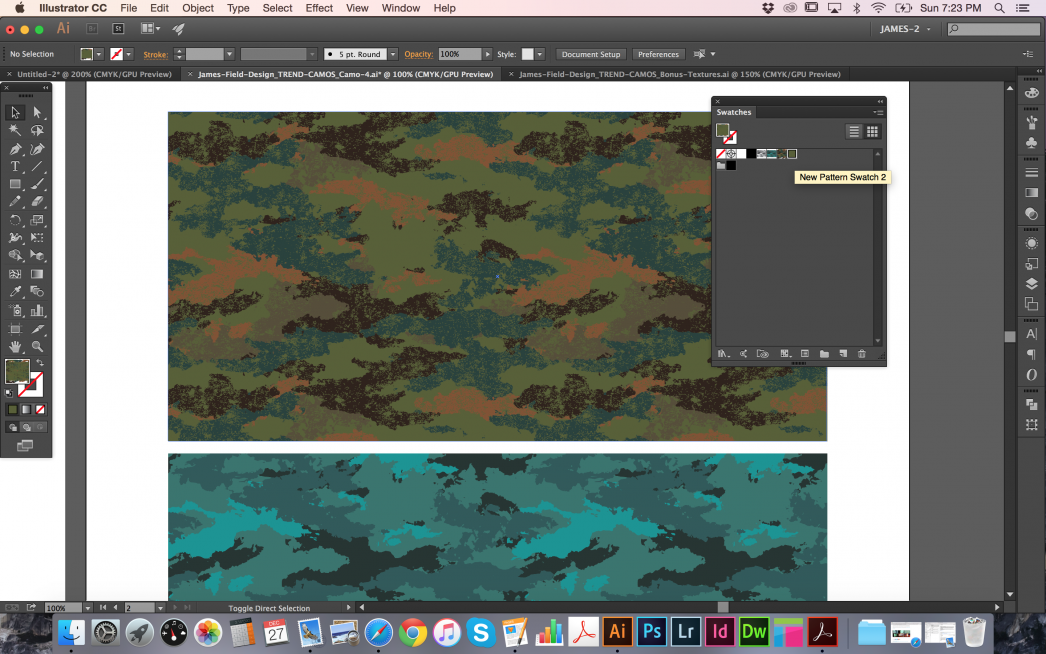Open the Effect menu
The width and height of the screenshot is (1046, 654).
(x=318, y=8)
